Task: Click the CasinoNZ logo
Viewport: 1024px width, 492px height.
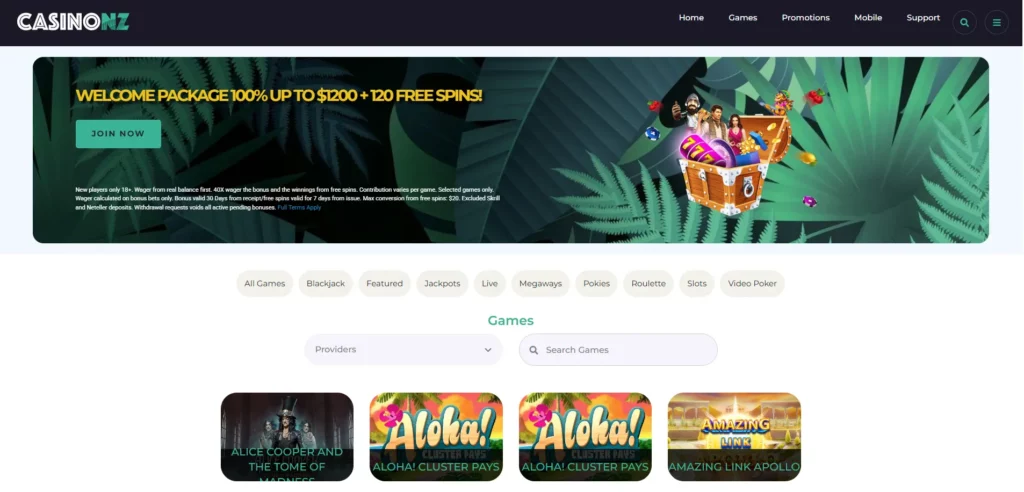Action: click(73, 22)
